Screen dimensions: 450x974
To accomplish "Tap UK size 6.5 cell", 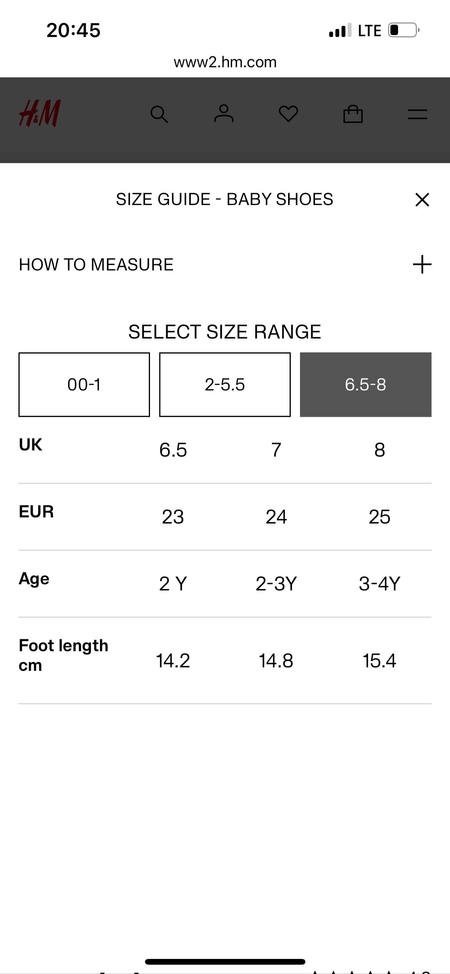I will [x=173, y=450].
